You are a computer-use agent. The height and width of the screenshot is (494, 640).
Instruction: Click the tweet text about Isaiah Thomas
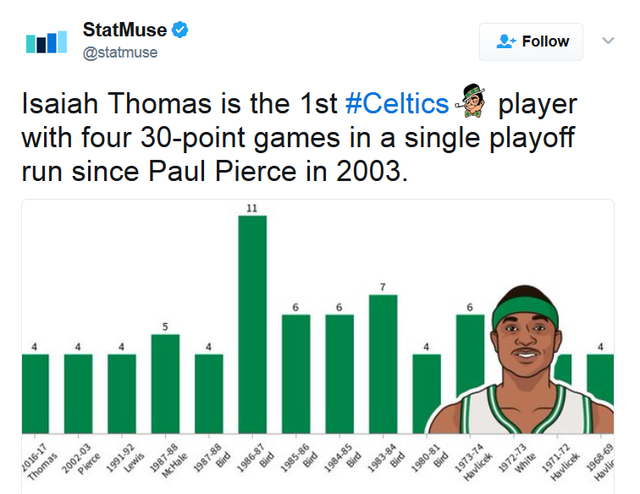[299, 137]
